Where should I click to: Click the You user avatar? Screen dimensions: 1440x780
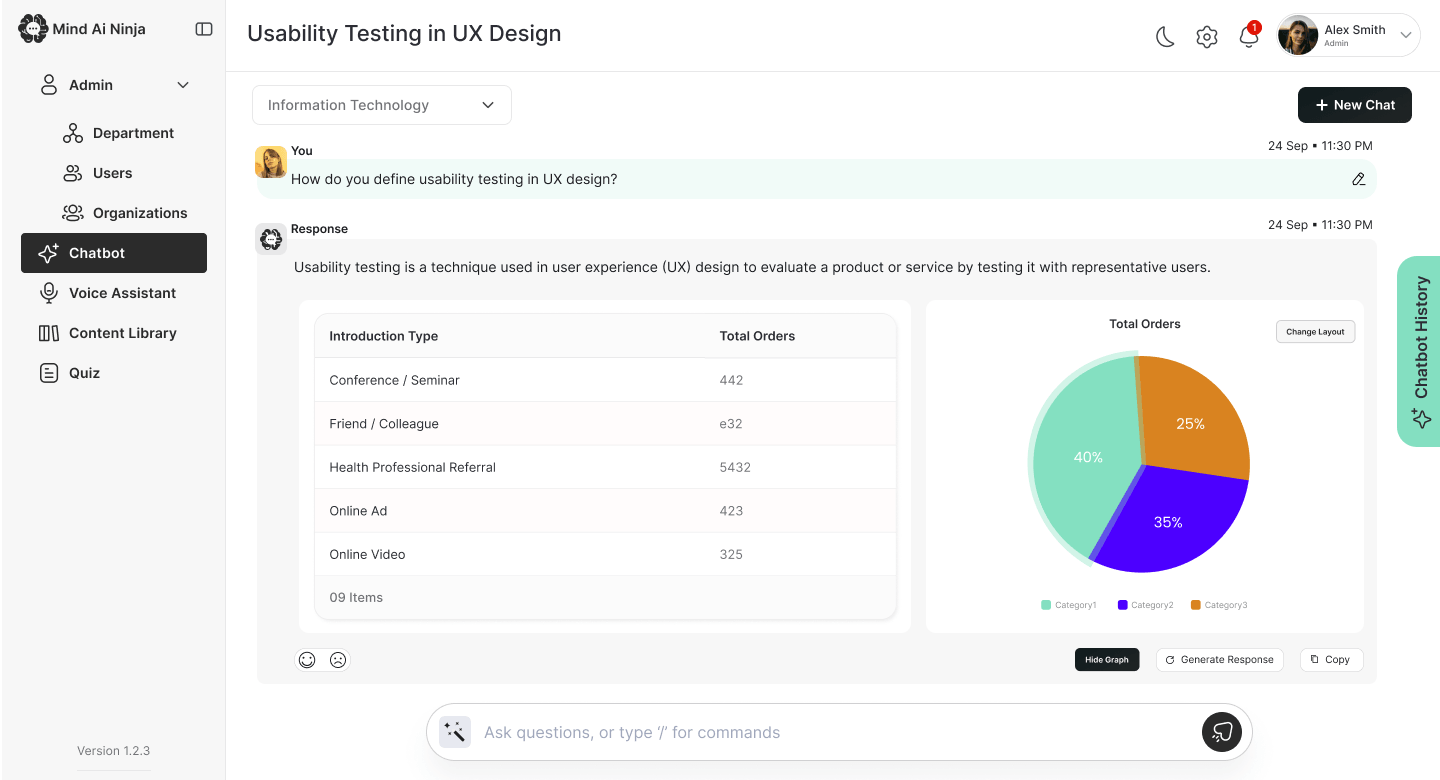click(271, 162)
